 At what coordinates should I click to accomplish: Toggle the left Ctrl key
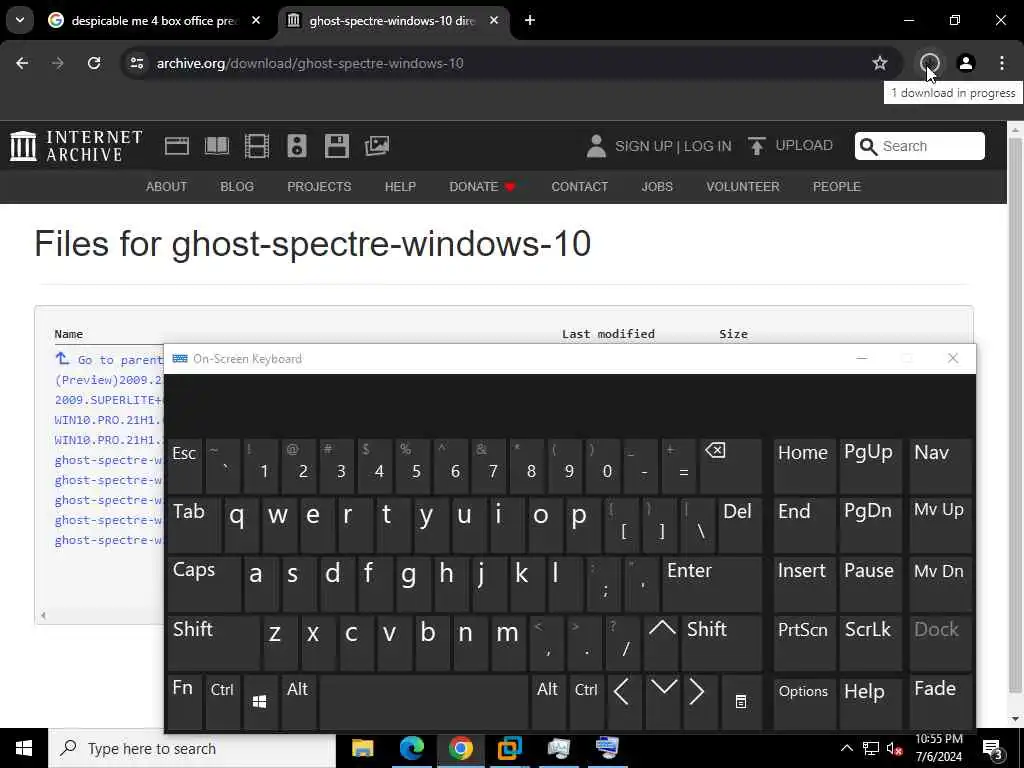(x=223, y=702)
